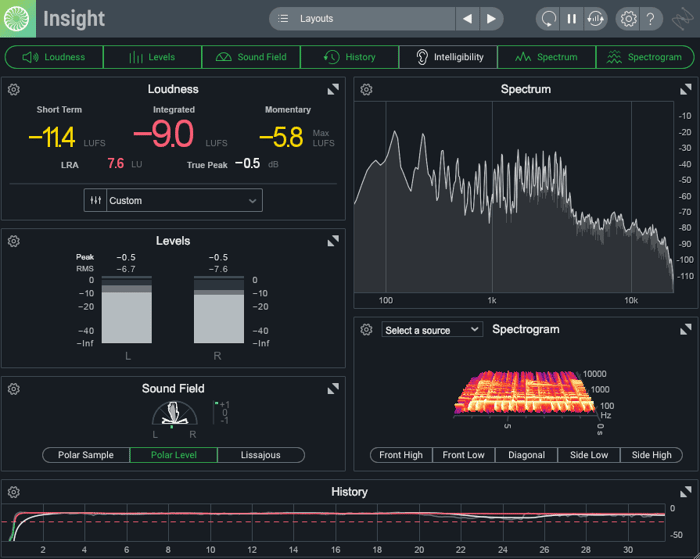Expand the Levels panel to full view
This screenshot has width=700, height=559.
pyautogui.click(x=333, y=242)
